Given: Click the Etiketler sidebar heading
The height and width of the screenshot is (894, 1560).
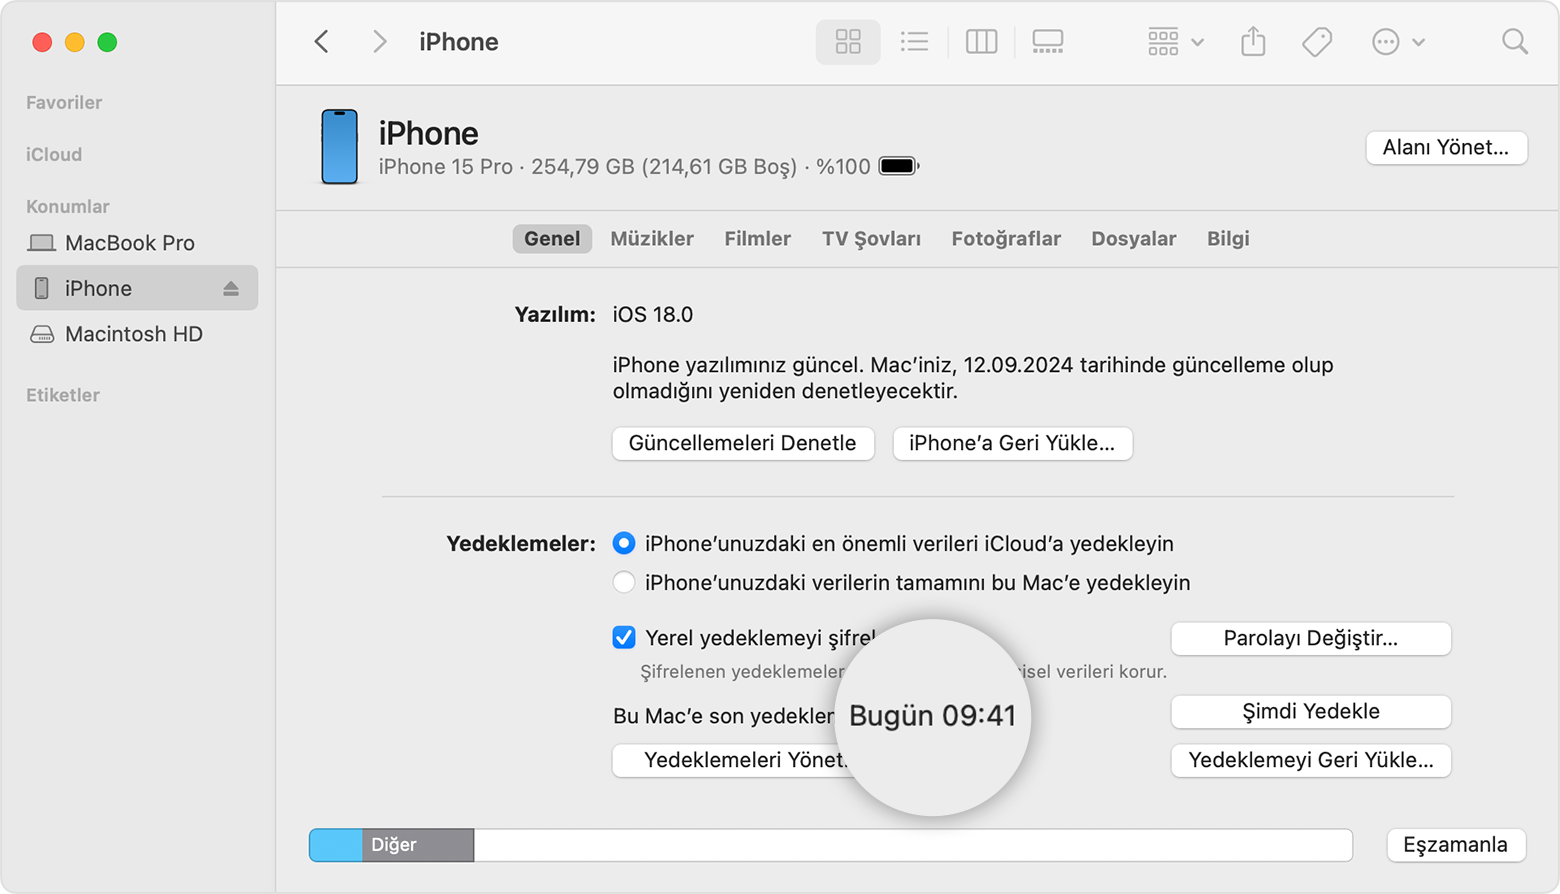Looking at the screenshot, I should coord(63,395).
